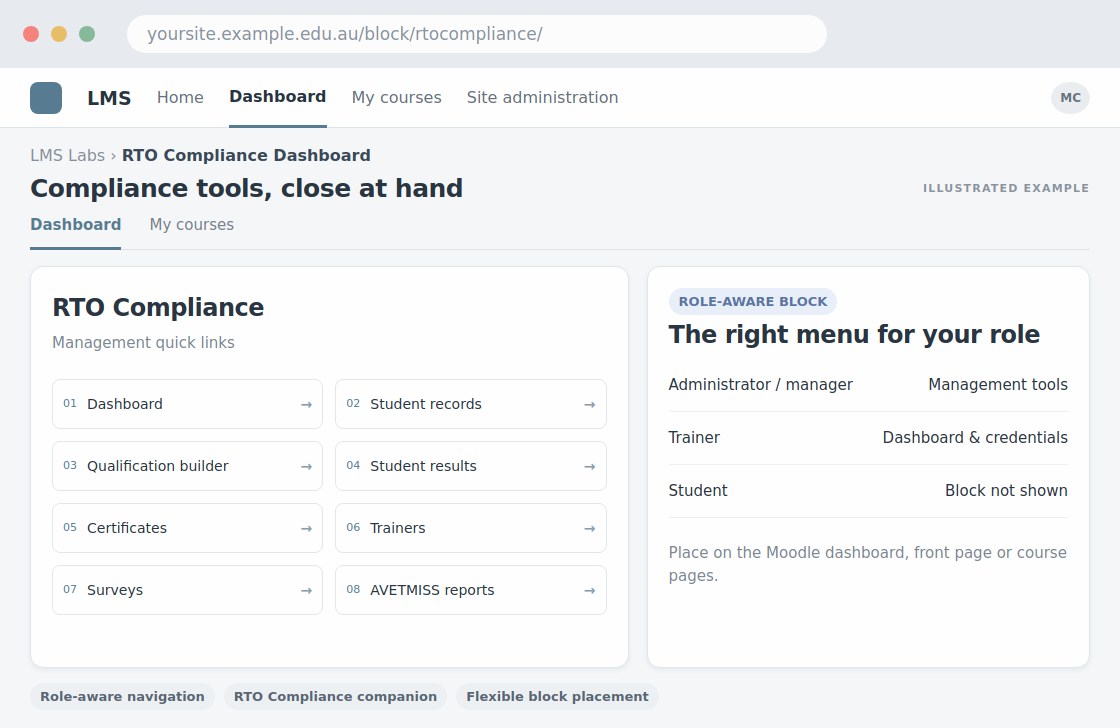Click the arrow beside Student results
This screenshot has width=1120, height=728.
(x=589, y=467)
